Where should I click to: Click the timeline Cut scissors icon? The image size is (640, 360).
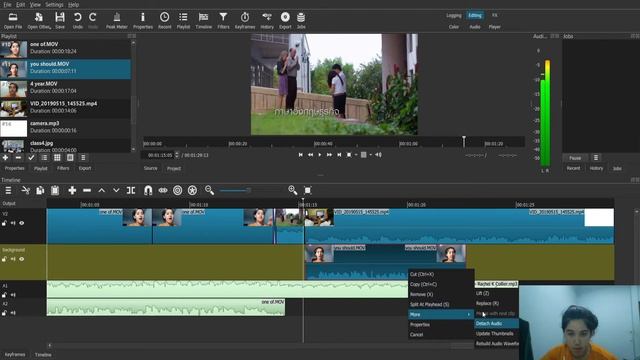point(25,190)
